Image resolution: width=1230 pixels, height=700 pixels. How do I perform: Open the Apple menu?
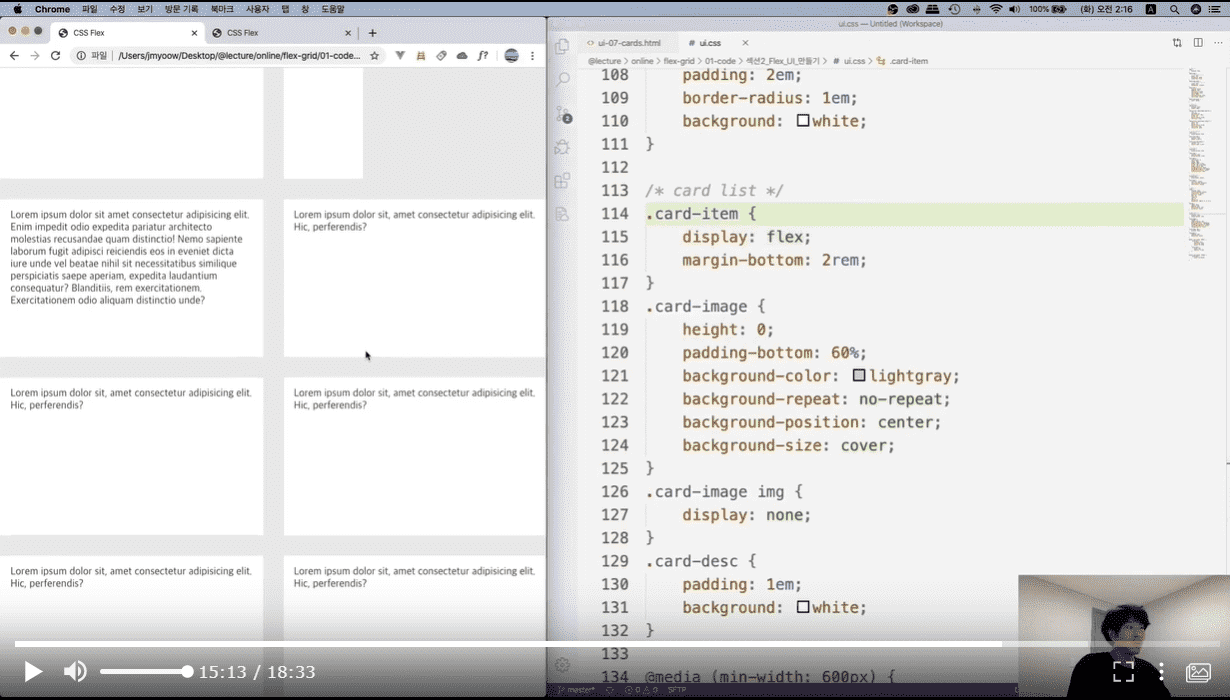17,9
